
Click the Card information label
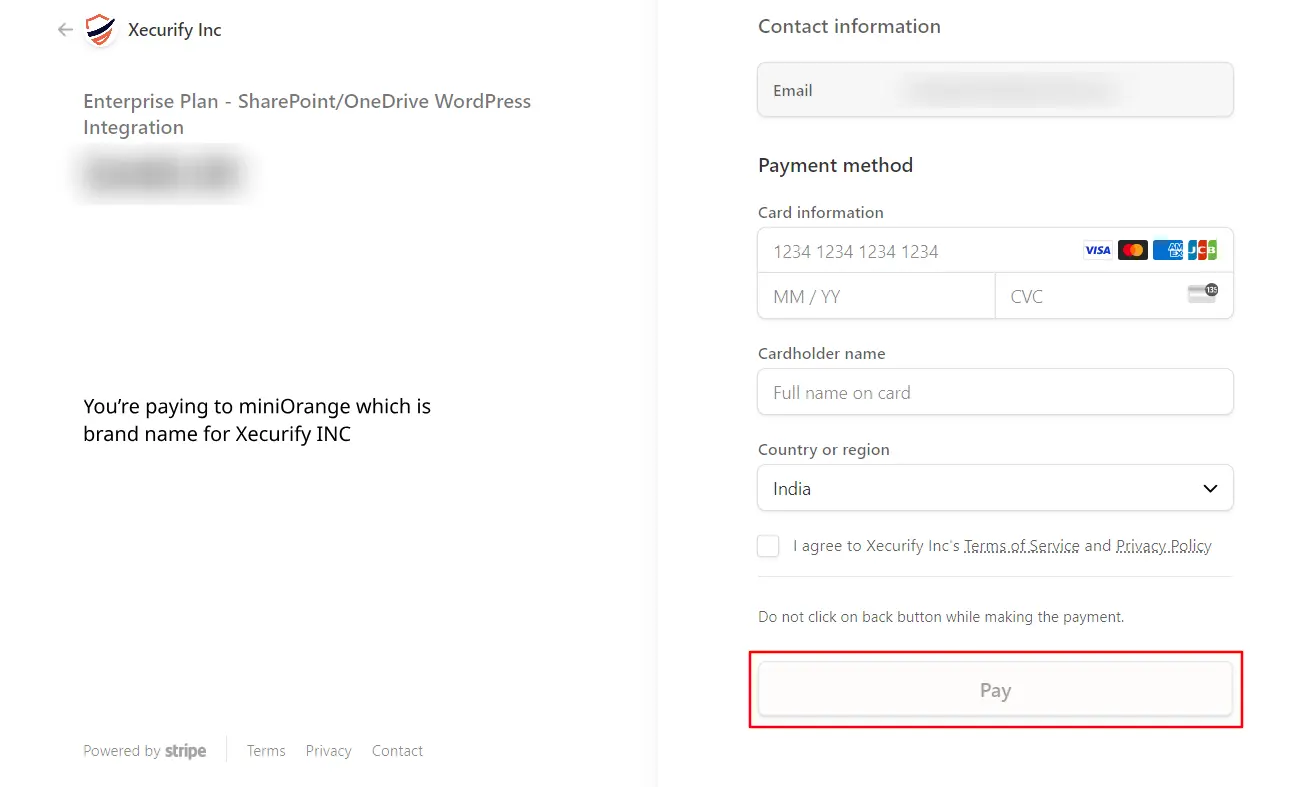821,212
